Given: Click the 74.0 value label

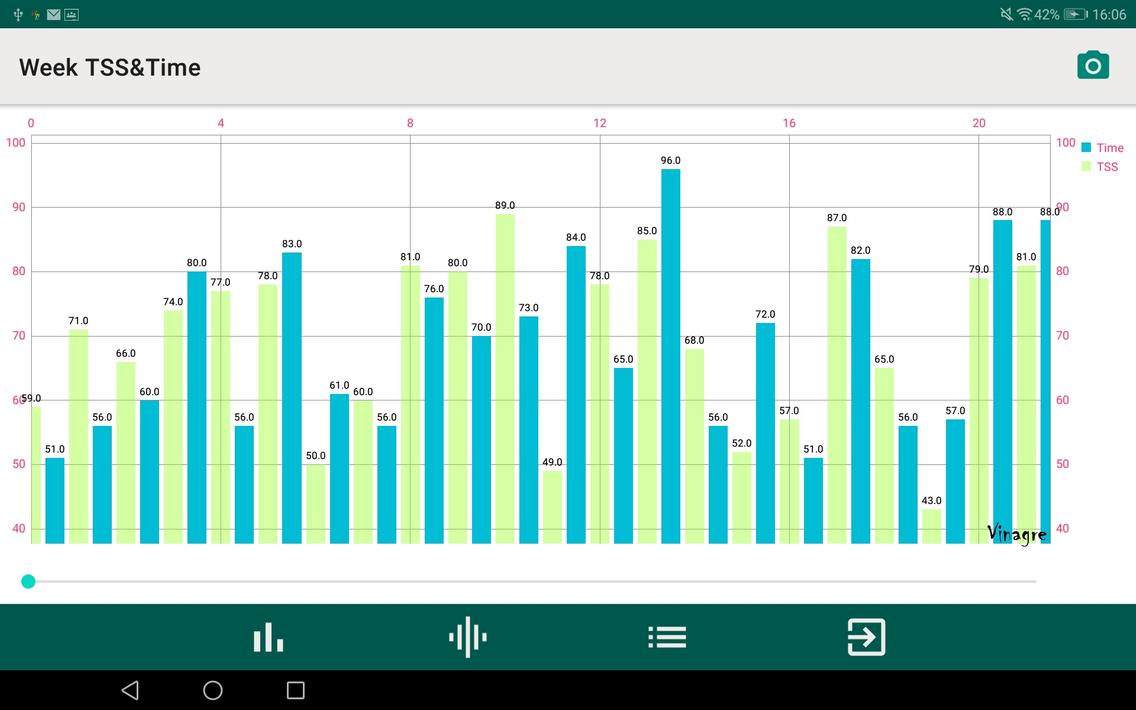Looking at the screenshot, I should pos(173,301).
